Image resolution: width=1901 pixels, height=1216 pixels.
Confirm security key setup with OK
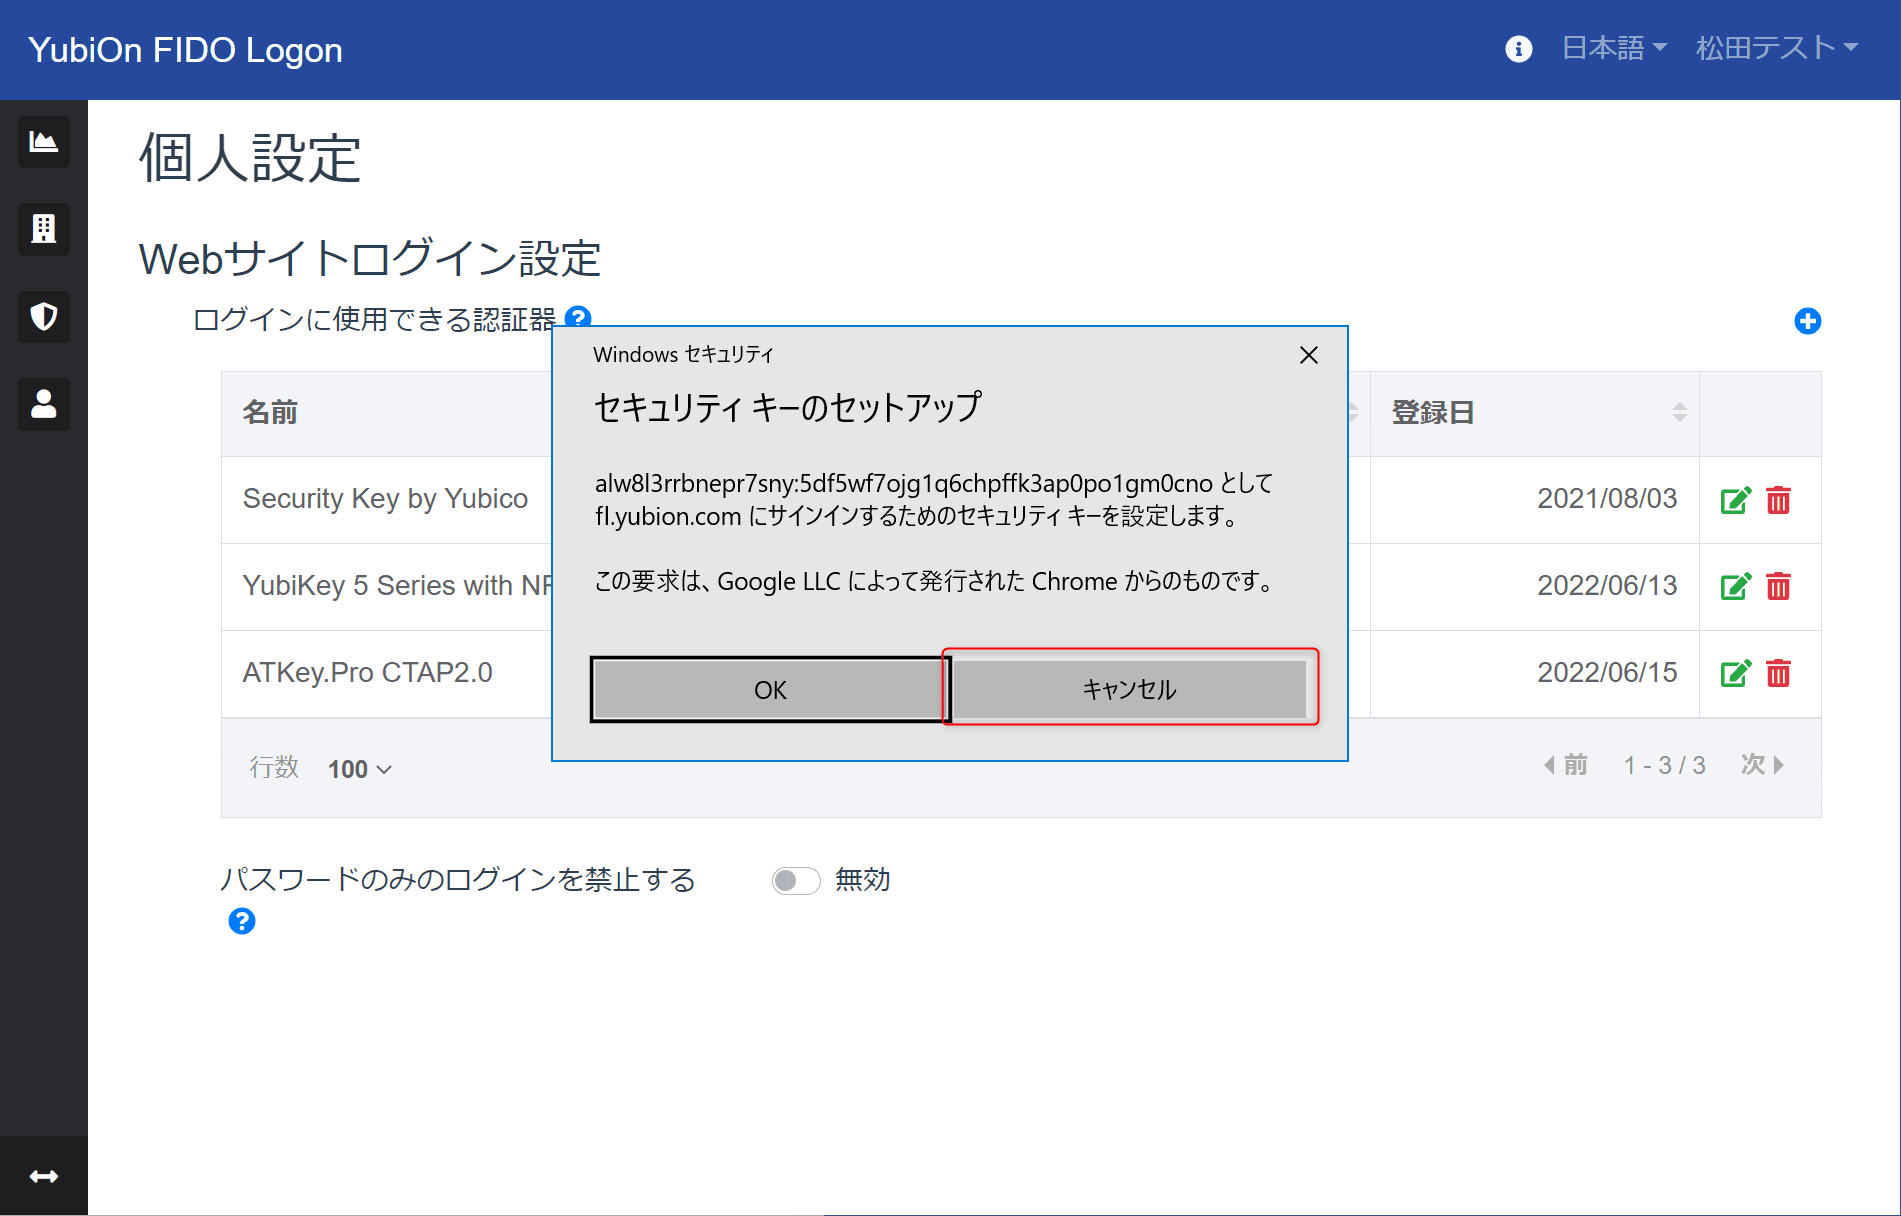click(x=770, y=690)
